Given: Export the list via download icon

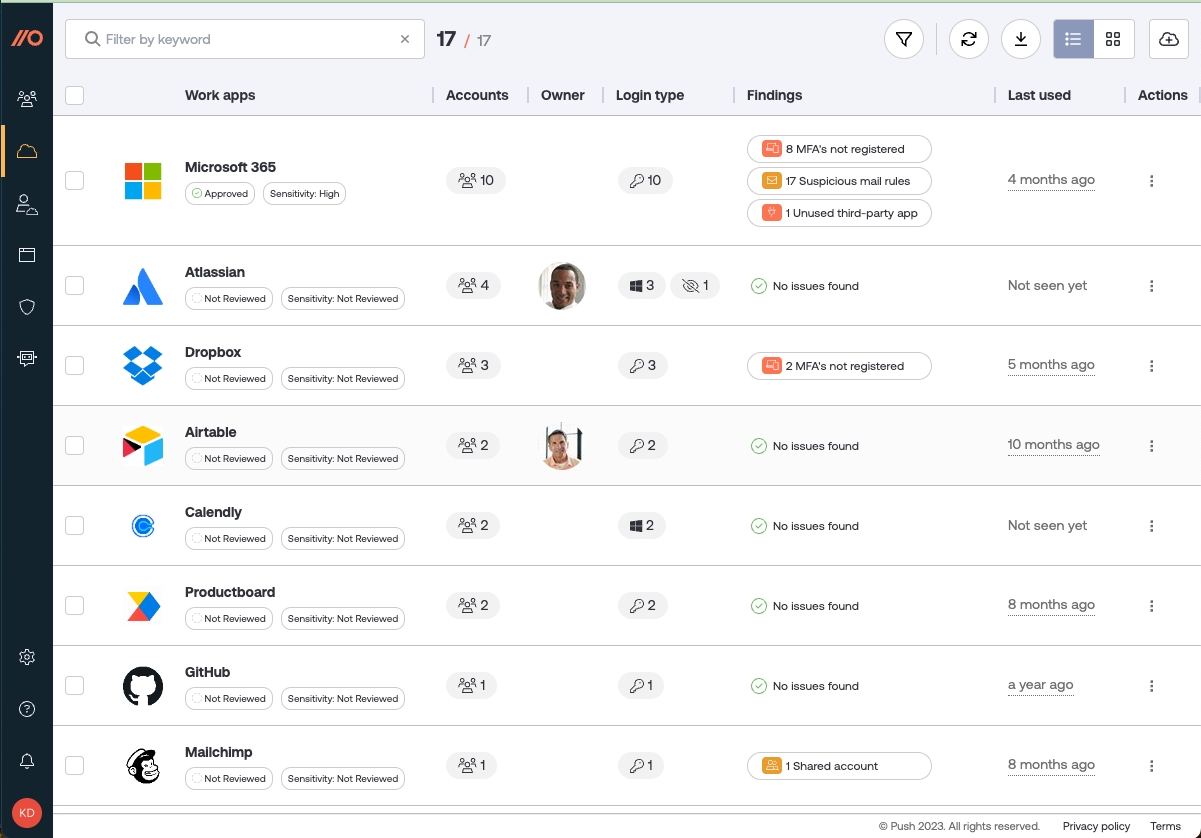Looking at the screenshot, I should coord(1020,39).
